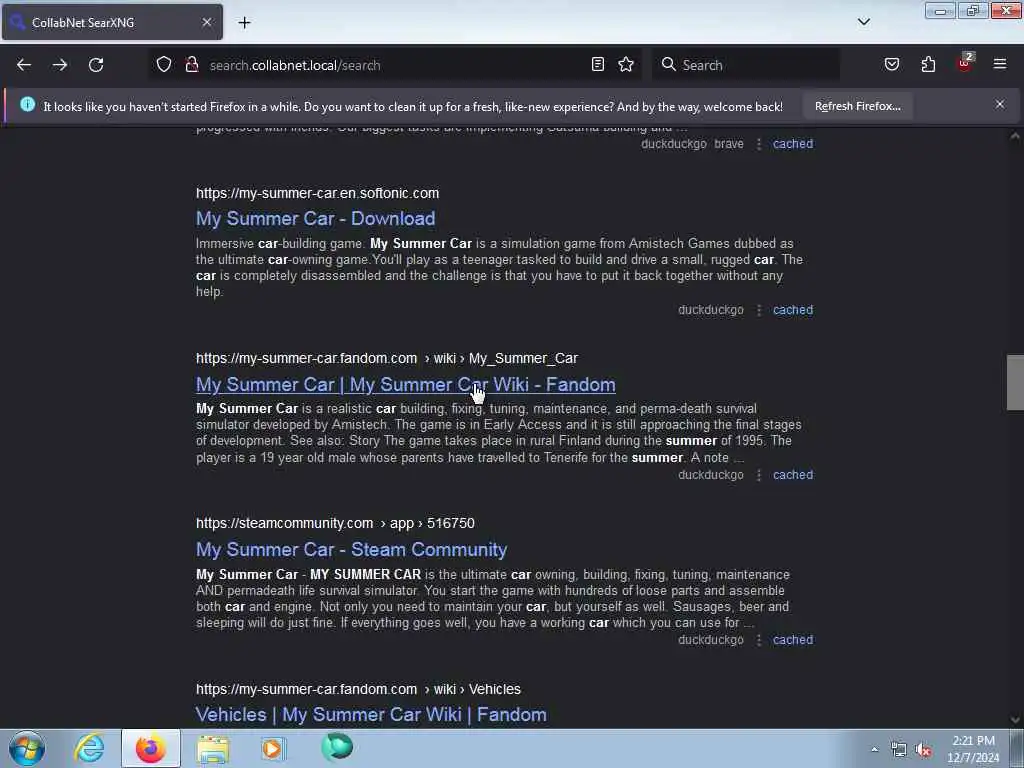Open options dots beside brave engine label
The image size is (1024, 768).
coord(758,144)
